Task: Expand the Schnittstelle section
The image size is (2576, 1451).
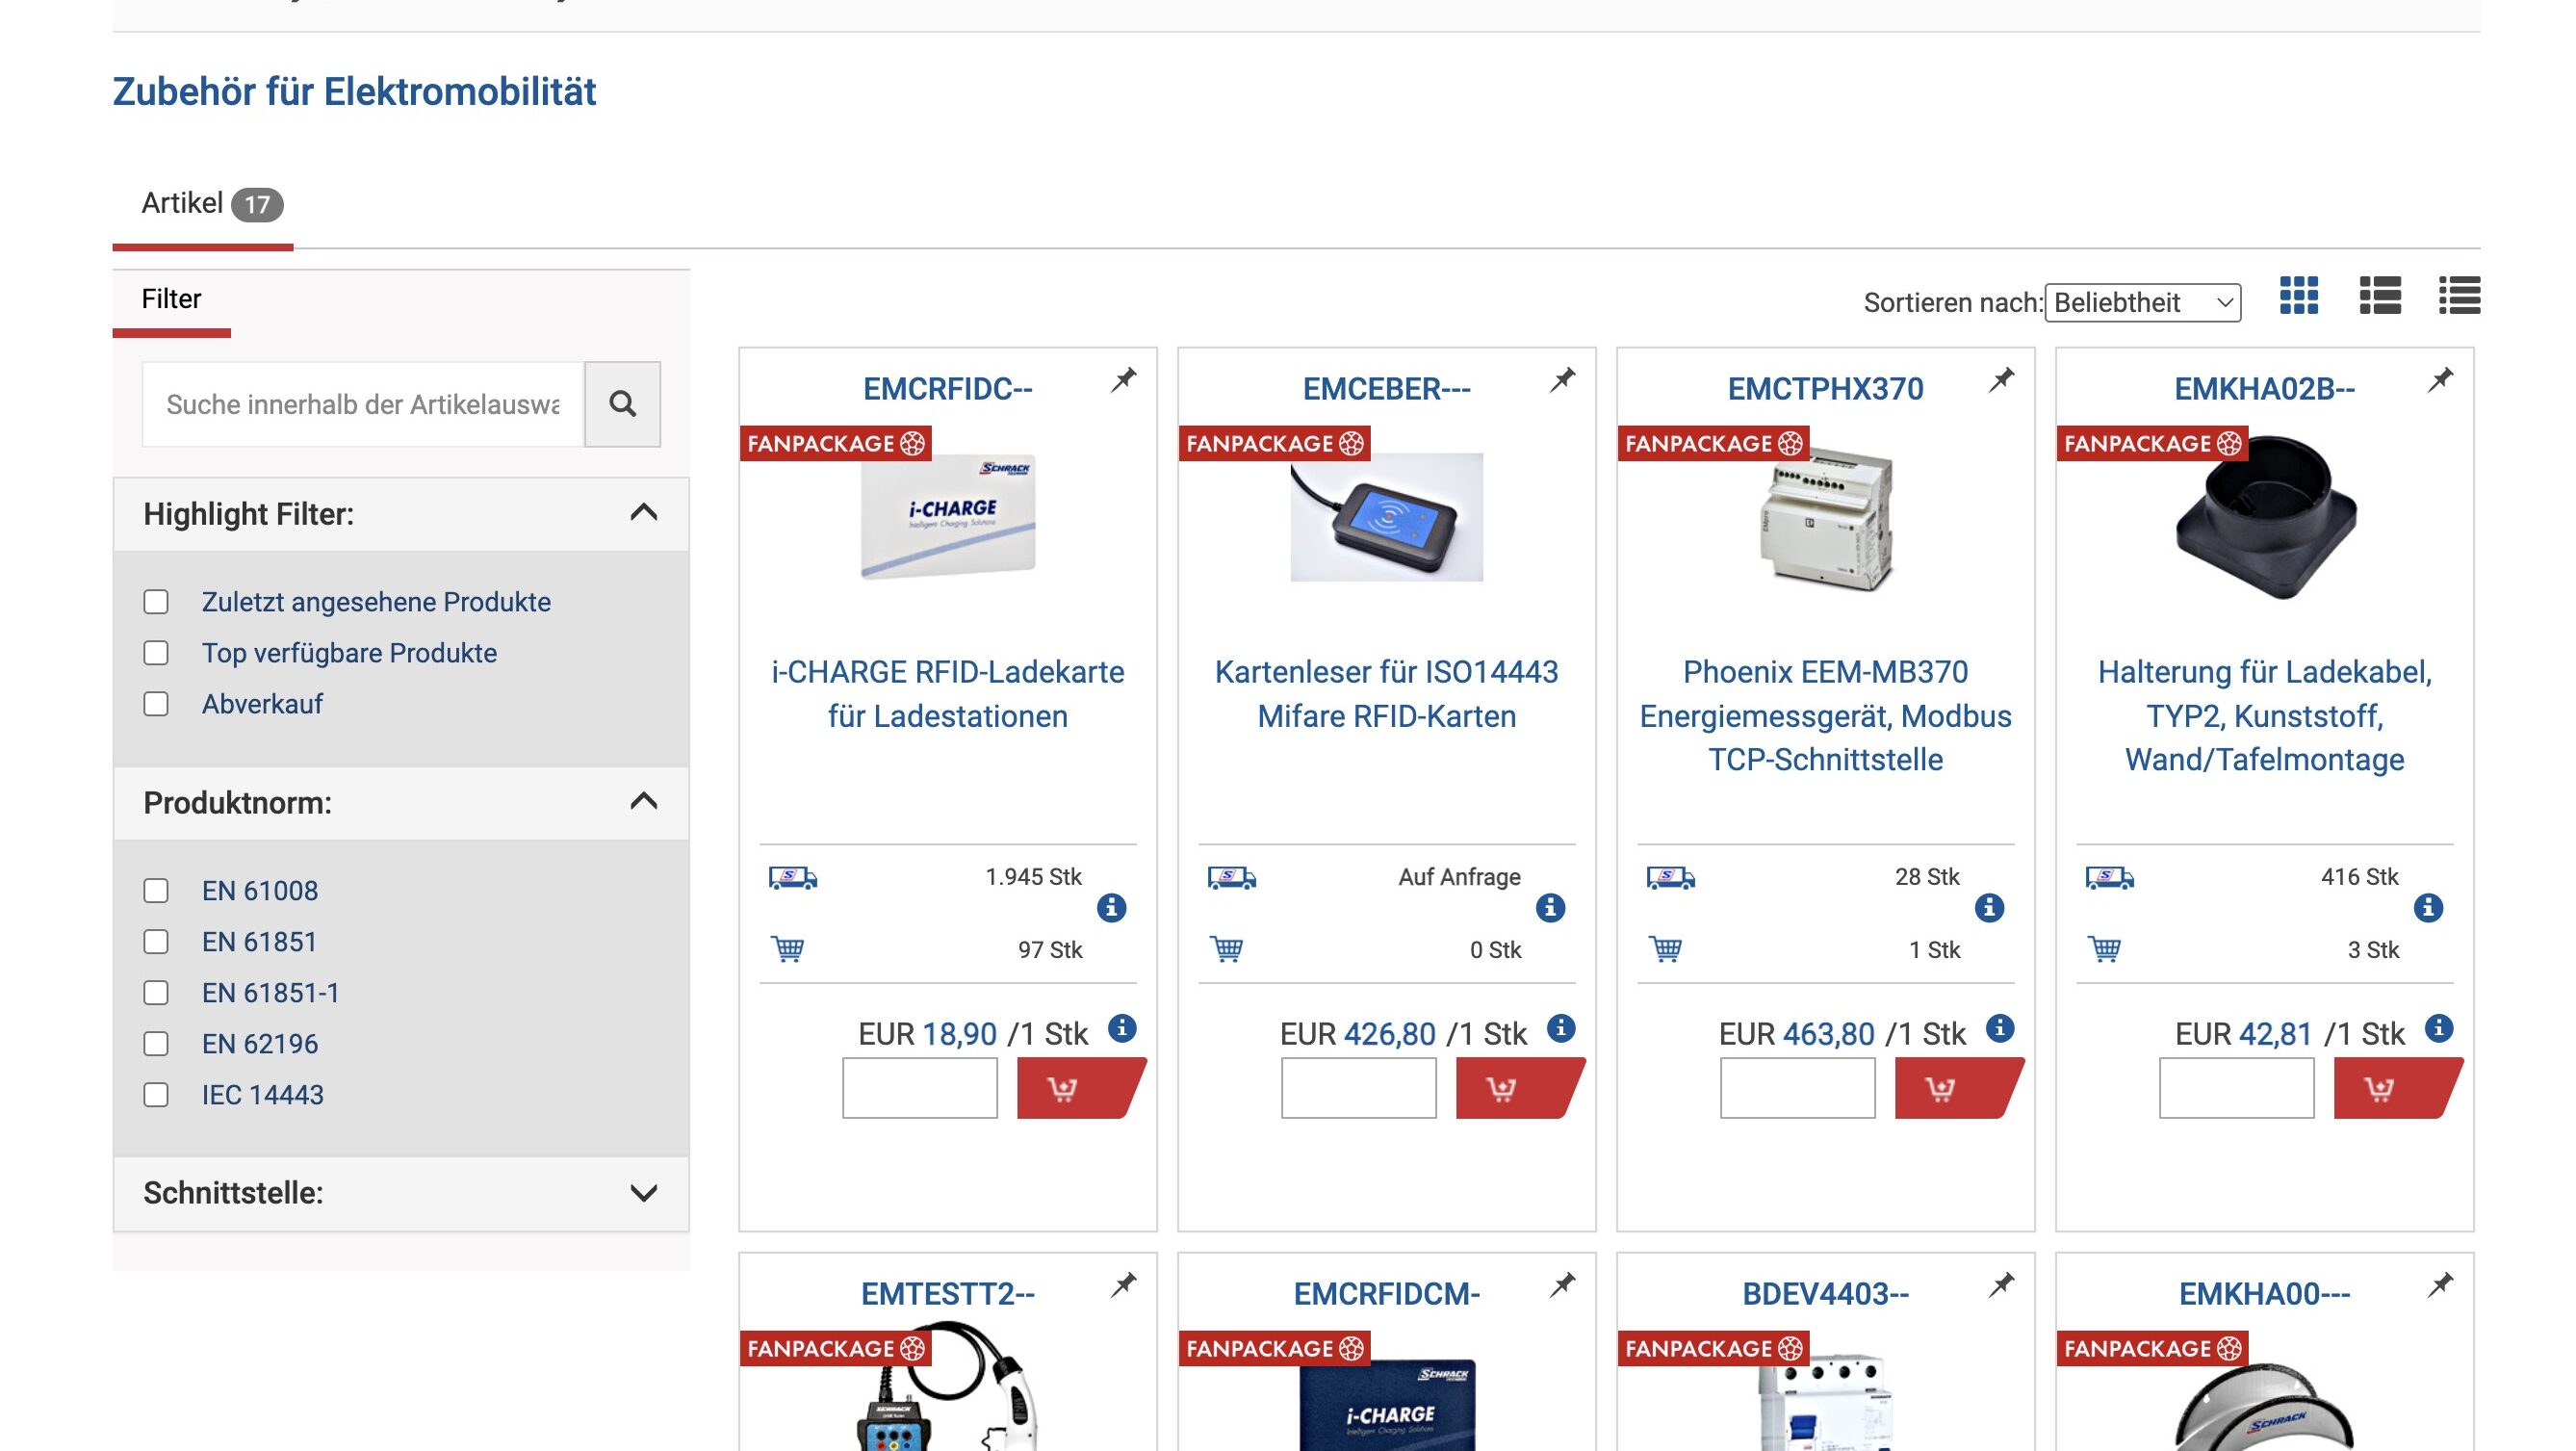Action: point(644,1193)
